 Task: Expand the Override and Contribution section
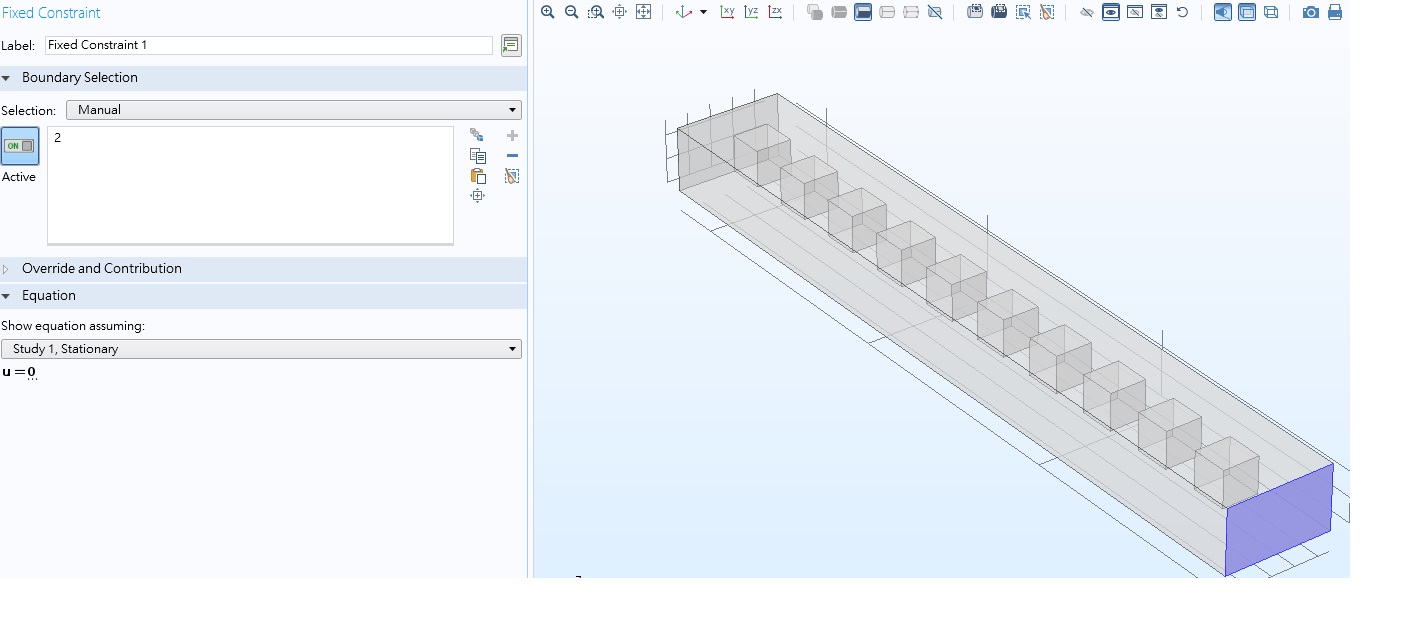tap(102, 268)
